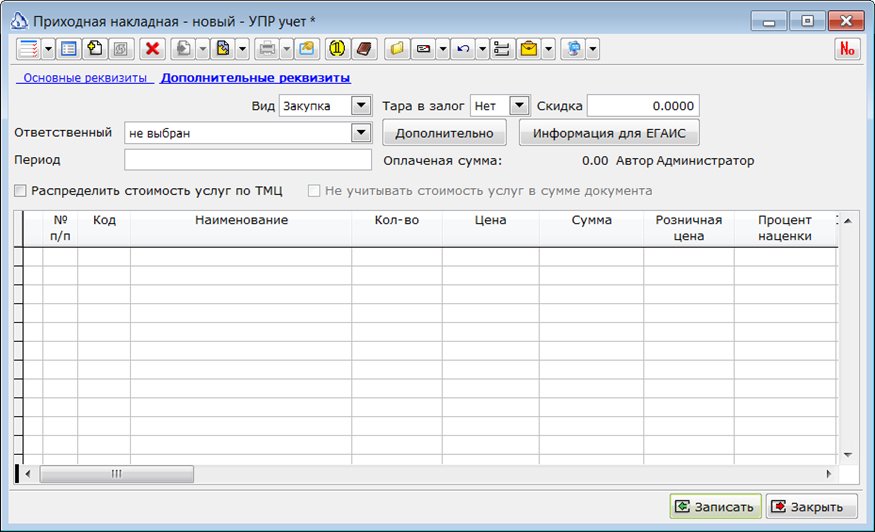Click the new document icon with star

coord(95,49)
